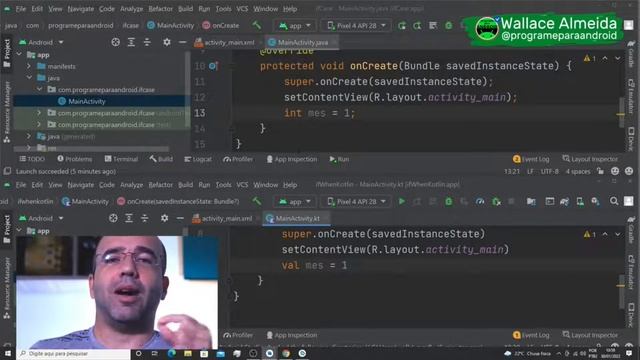Click the onCreate override gutter icon in ifCase editor

(x=213, y=66)
